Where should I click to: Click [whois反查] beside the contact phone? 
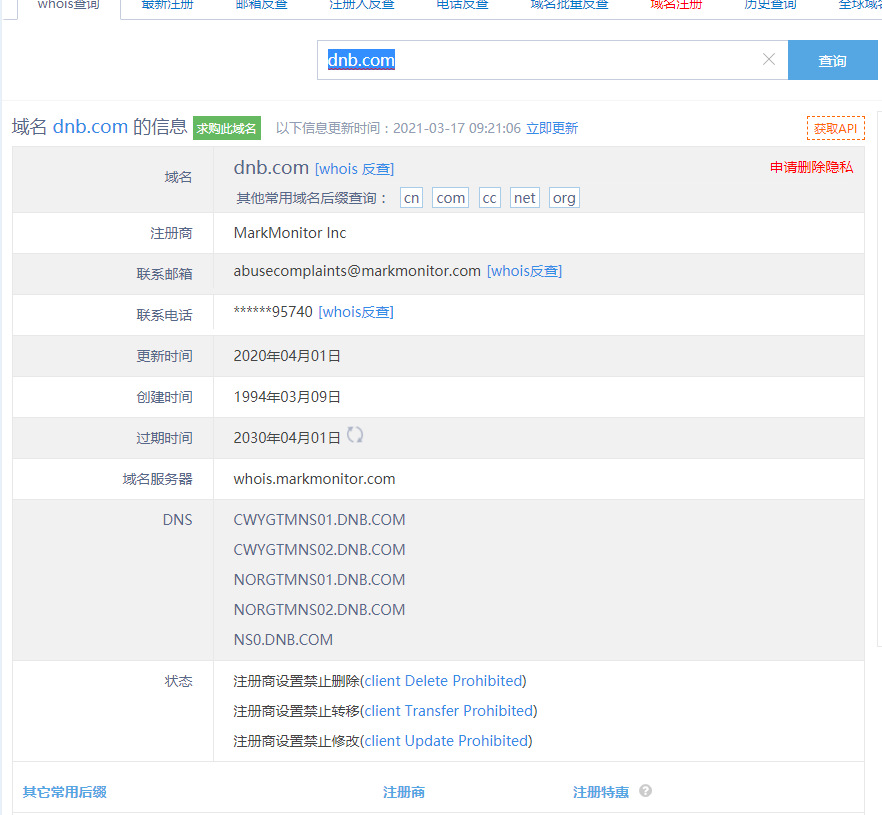(x=356, y=312)
